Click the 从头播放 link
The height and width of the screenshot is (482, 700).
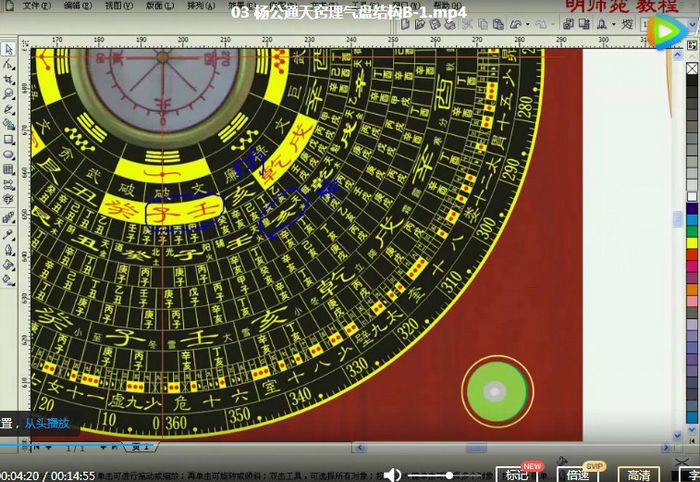point(47,423)
